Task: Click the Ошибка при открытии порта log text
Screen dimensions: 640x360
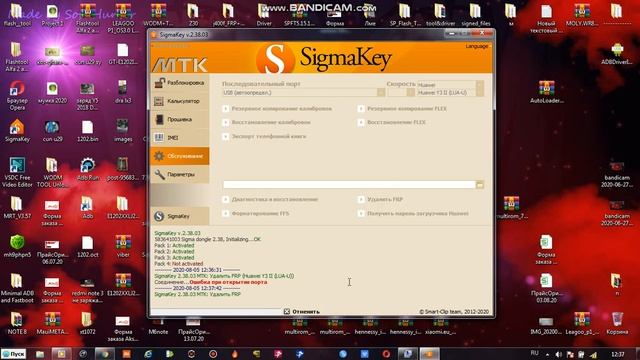Action: click(x=228, y=282)
